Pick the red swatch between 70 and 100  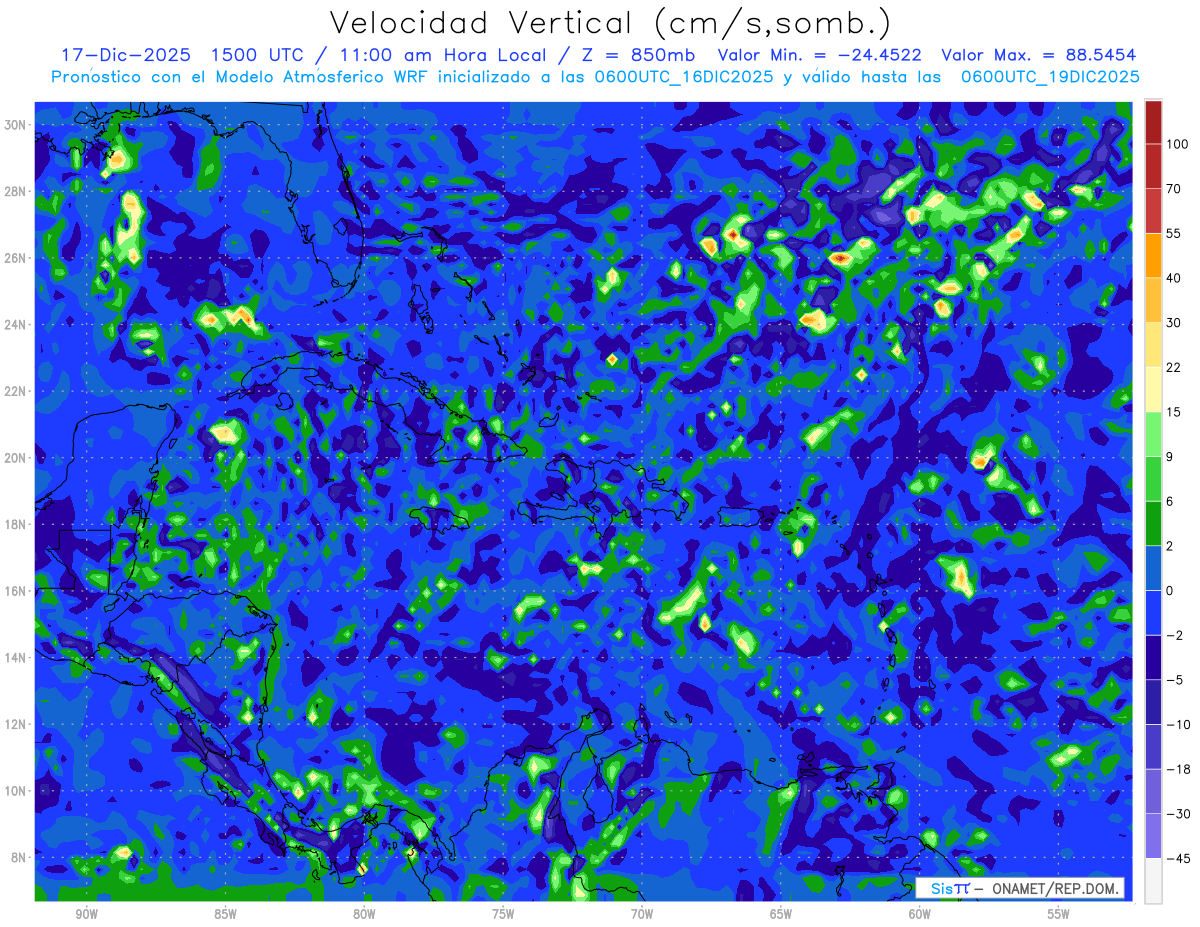[1153, 166]
